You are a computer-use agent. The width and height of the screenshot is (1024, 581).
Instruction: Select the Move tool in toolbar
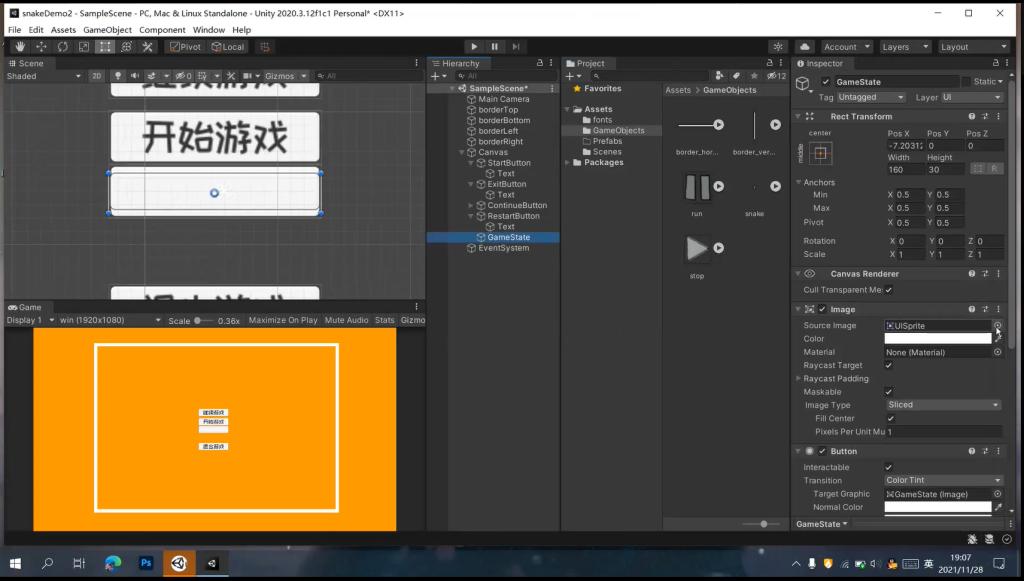pos(41,47)
